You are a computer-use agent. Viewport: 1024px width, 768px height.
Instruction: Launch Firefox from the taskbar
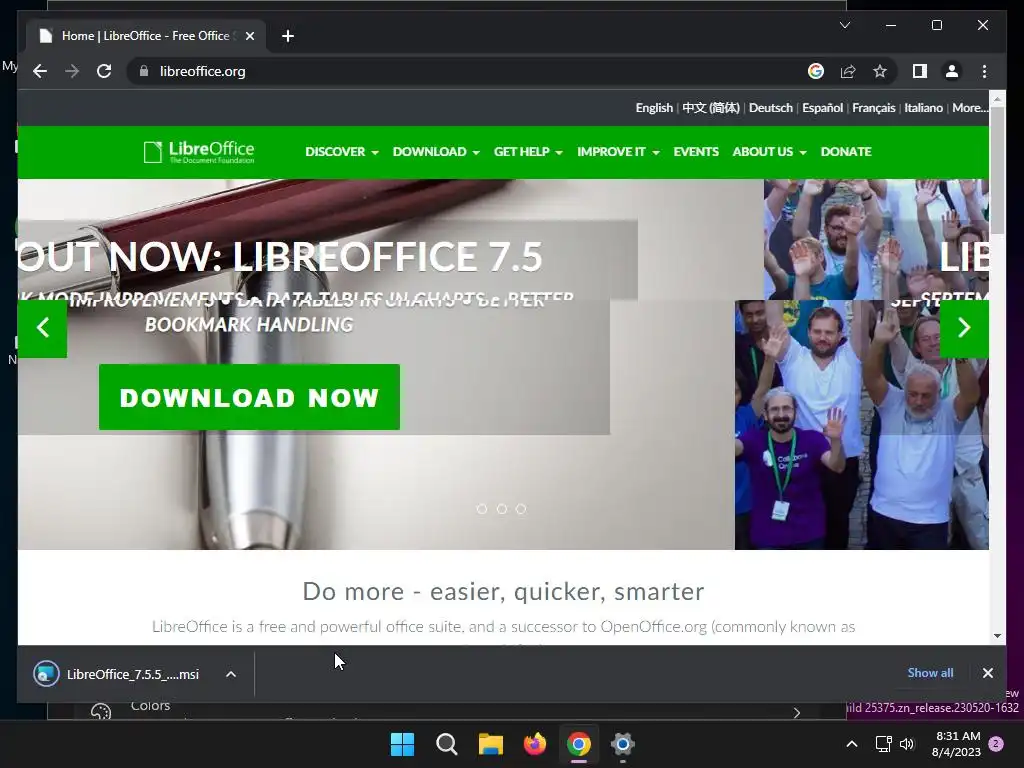(x=535, y=744)
